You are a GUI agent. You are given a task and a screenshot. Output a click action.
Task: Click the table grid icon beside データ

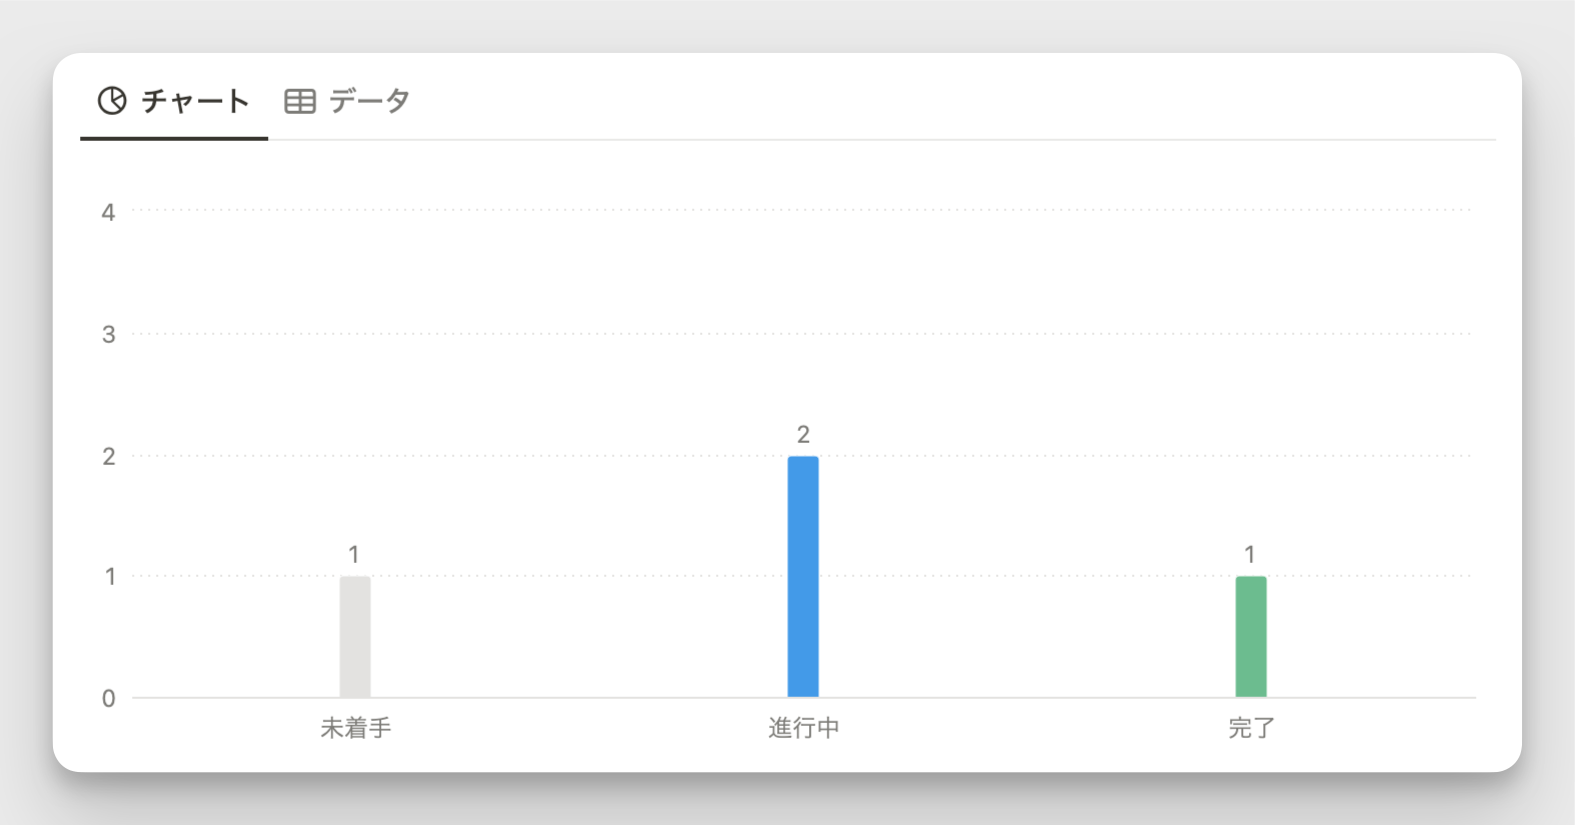pyautogui.click(x=300, y=101)
